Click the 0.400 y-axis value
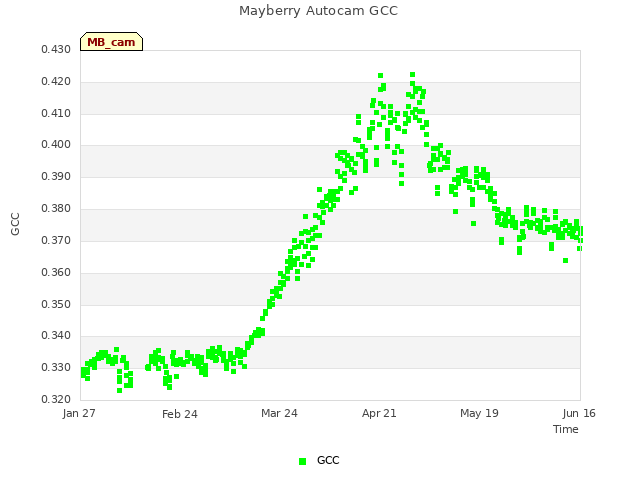This screenshot has width=640, height=480. [56, 144]
